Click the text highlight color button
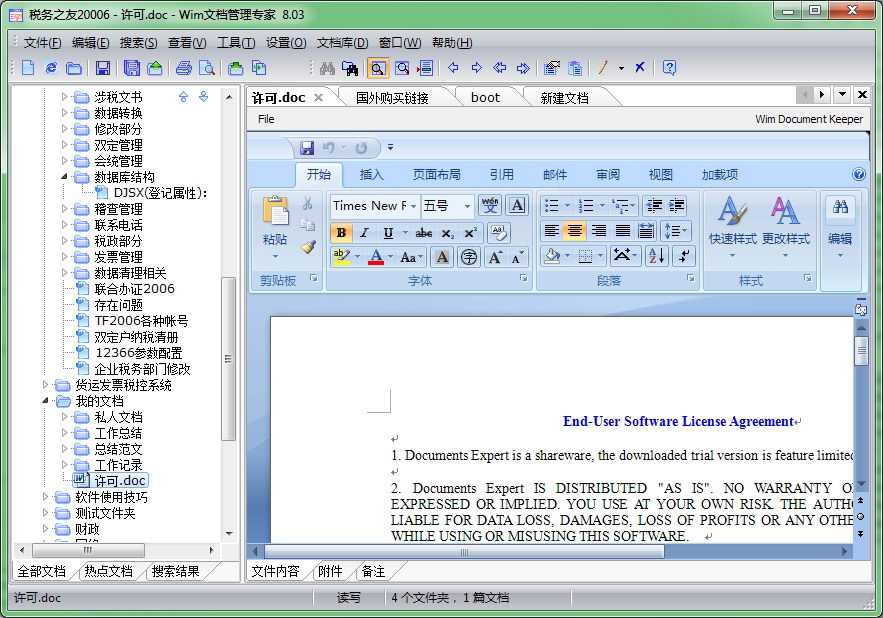Viewport: 883px width, 618px height. 342,257
